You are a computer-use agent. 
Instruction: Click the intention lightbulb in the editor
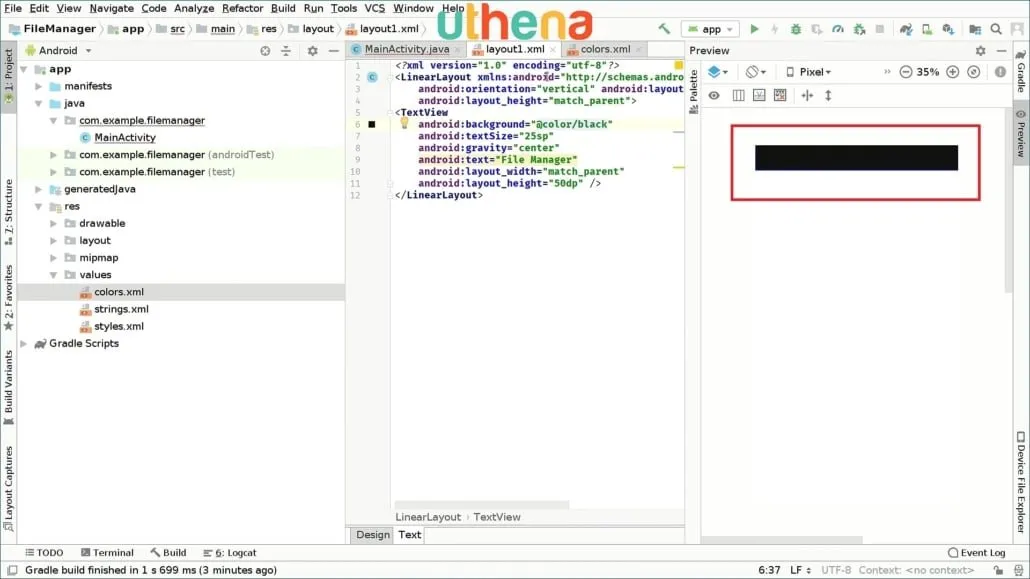404,123
